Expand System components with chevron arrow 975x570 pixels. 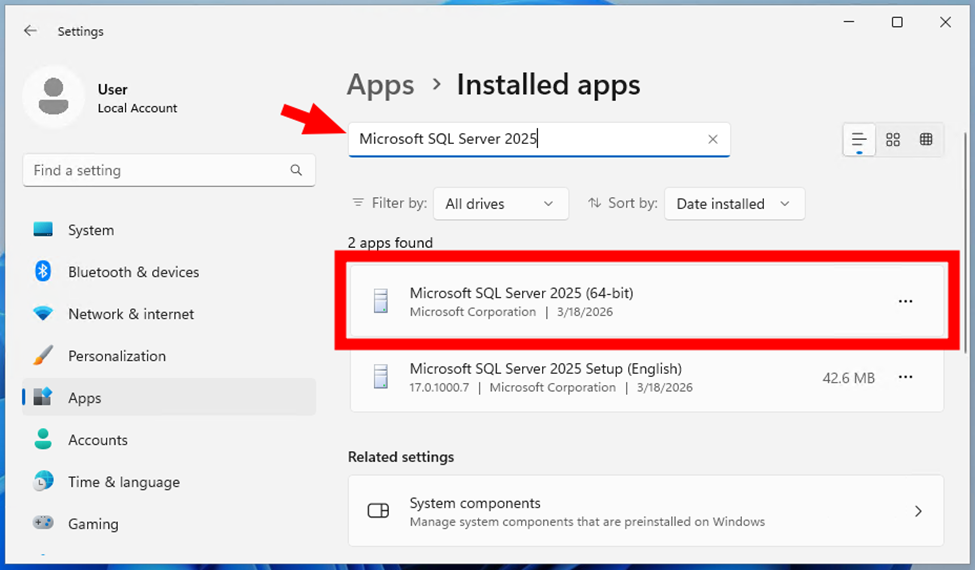click(918, 511)
